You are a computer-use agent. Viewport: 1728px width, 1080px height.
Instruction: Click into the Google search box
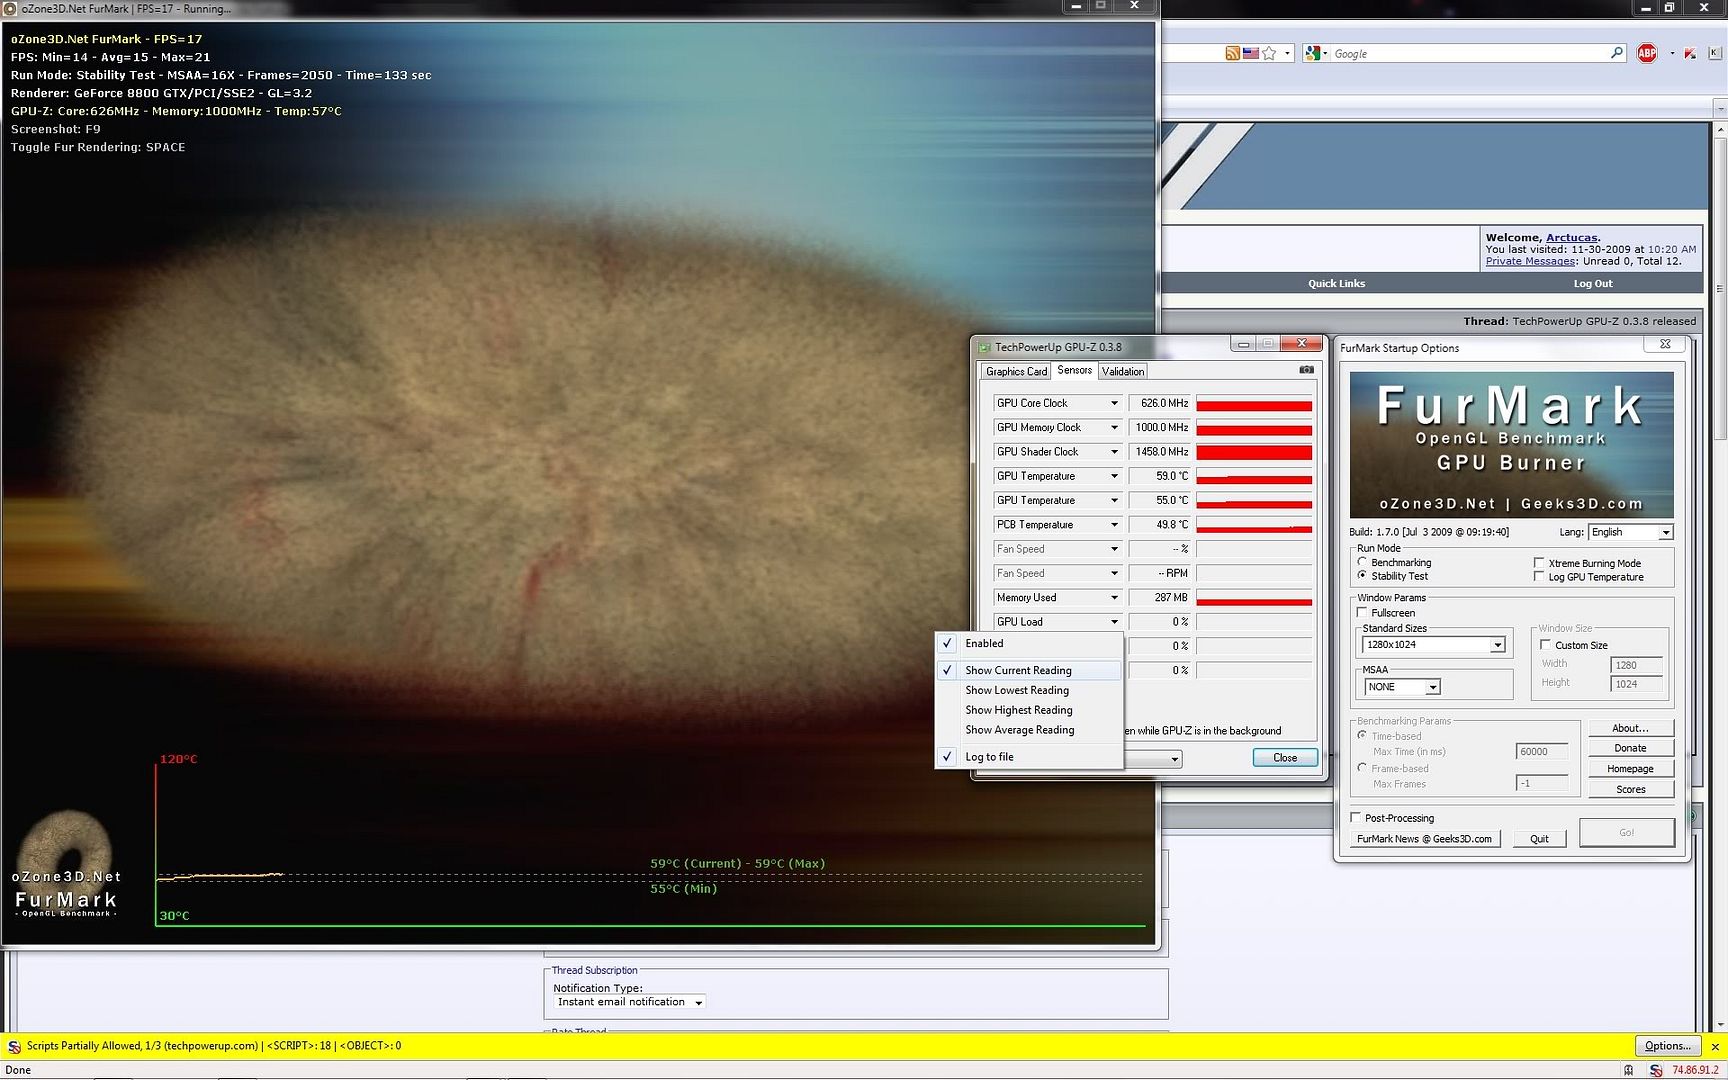pos(1468,54)
